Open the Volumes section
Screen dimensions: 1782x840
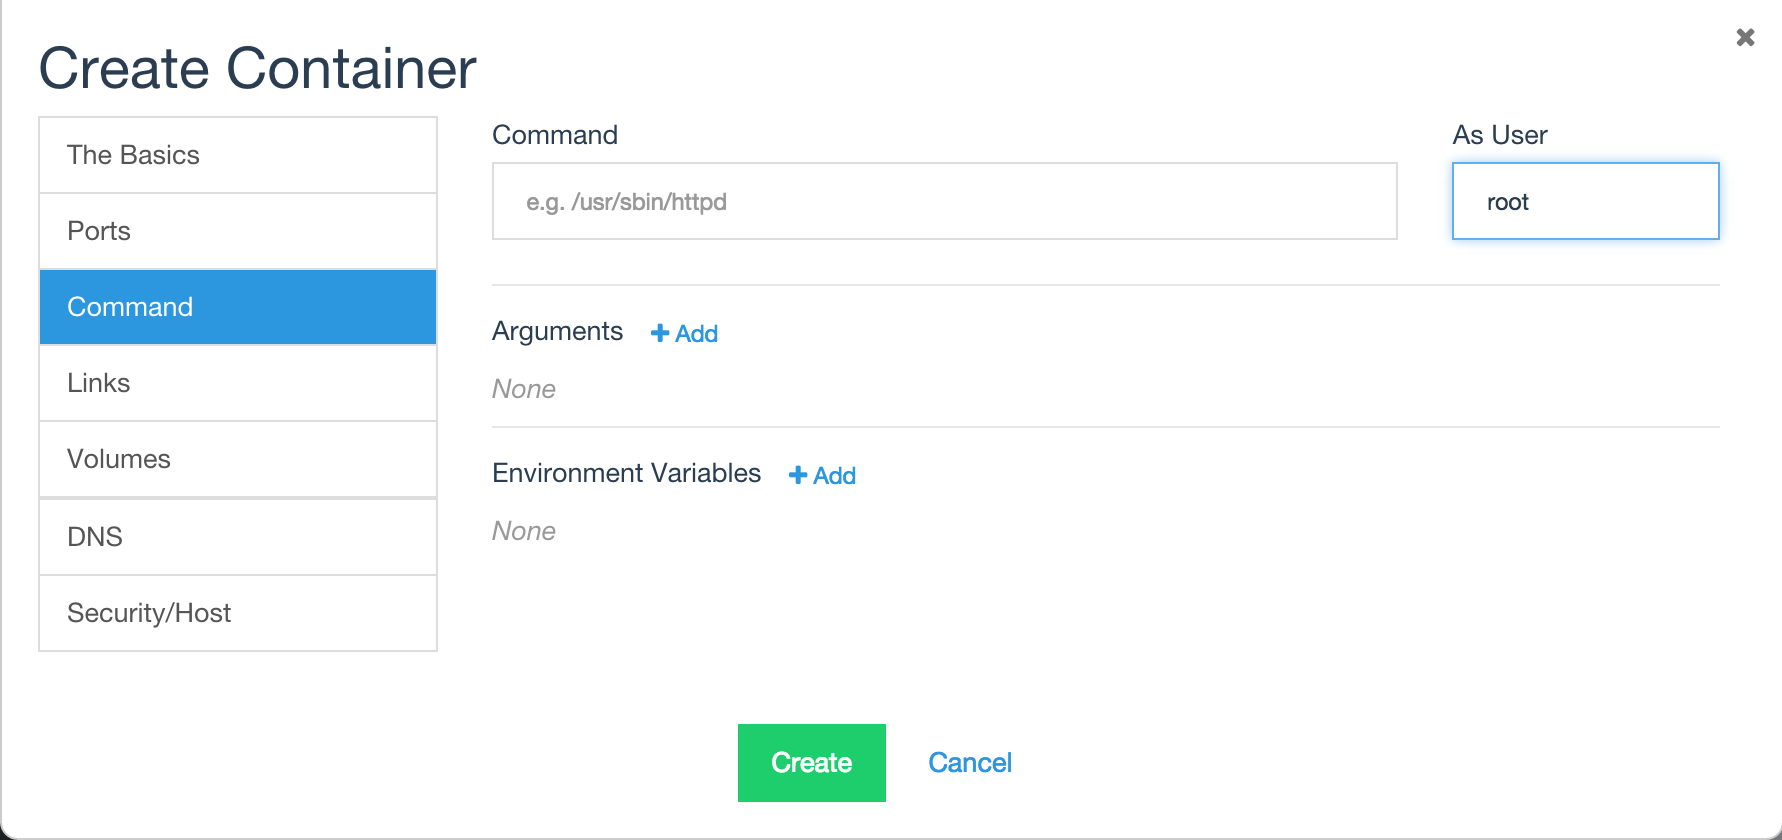tap(238, 459)
